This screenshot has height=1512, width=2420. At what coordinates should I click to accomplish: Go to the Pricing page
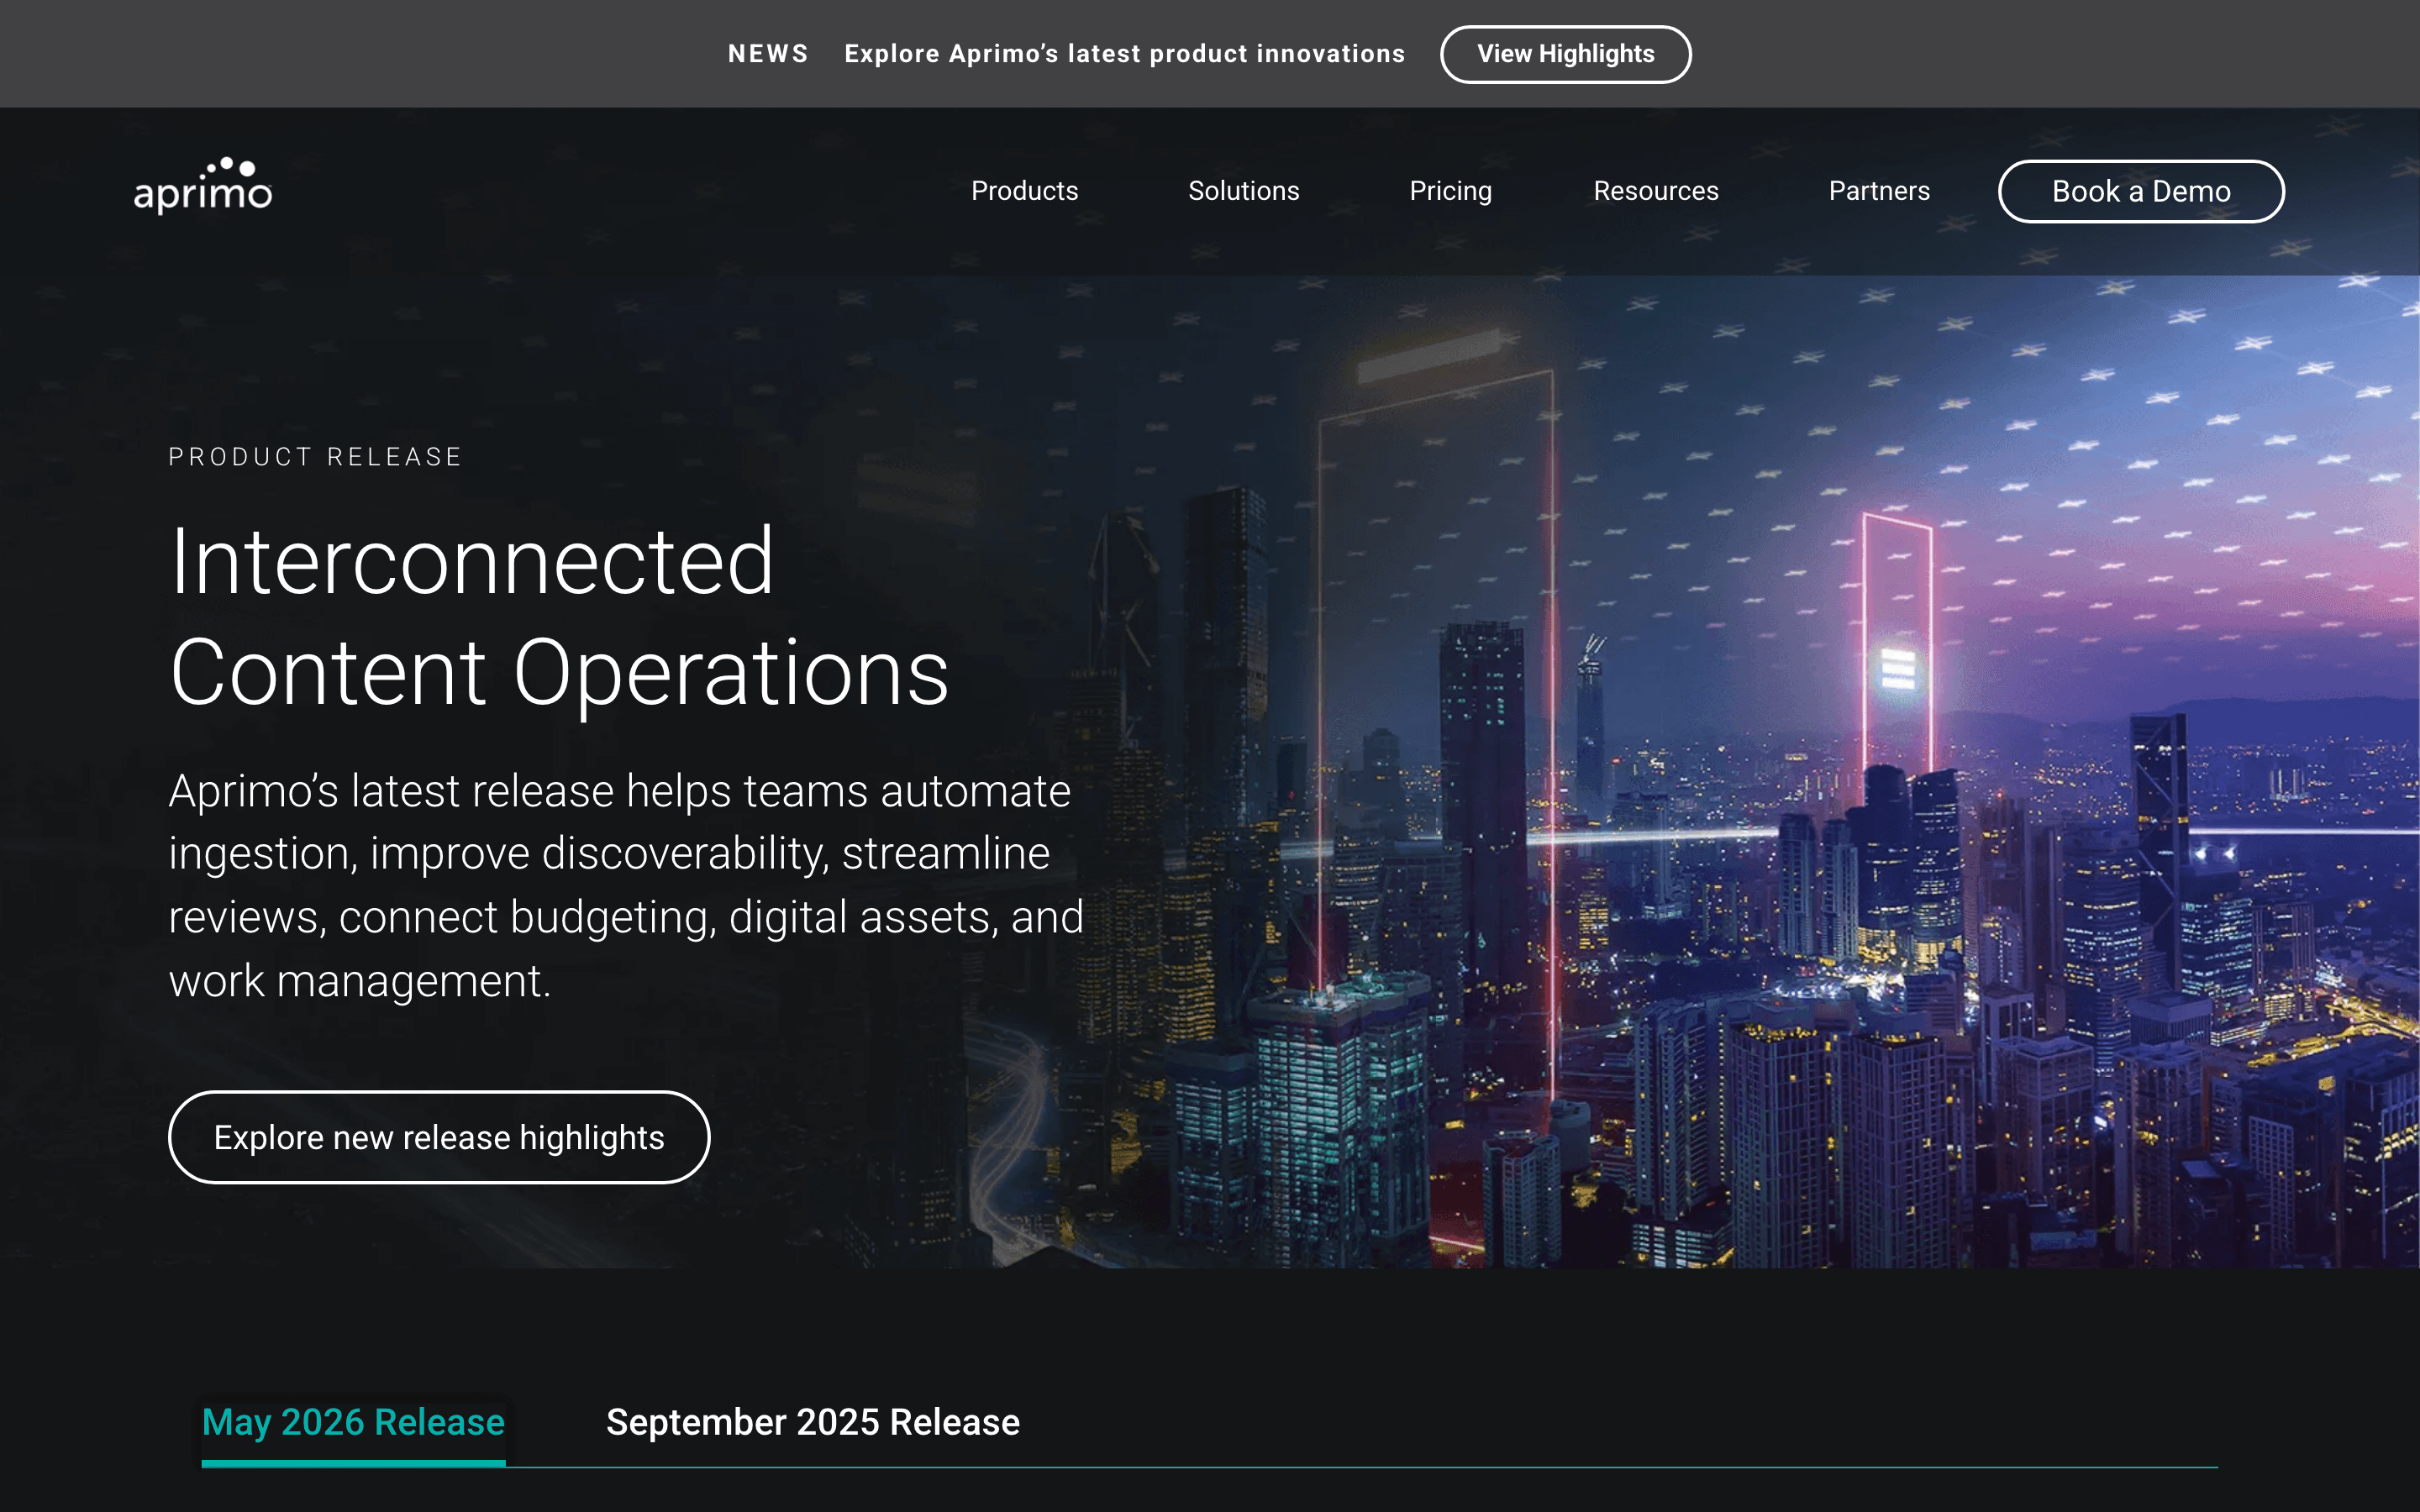[x=1450, y=191]
